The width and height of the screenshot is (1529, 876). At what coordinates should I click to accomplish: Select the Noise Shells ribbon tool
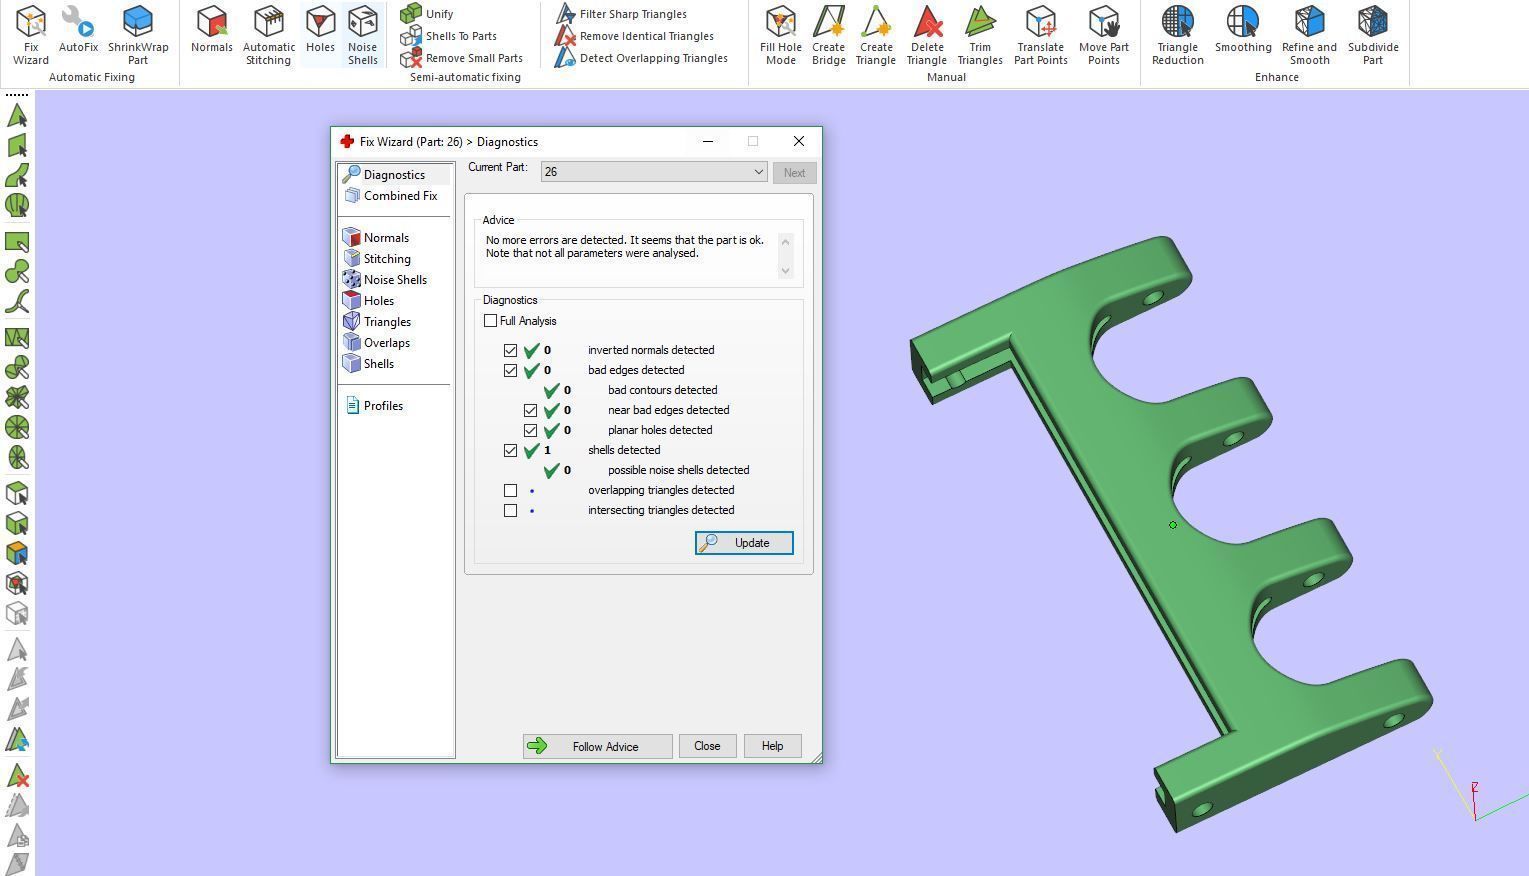coord(363,35)
